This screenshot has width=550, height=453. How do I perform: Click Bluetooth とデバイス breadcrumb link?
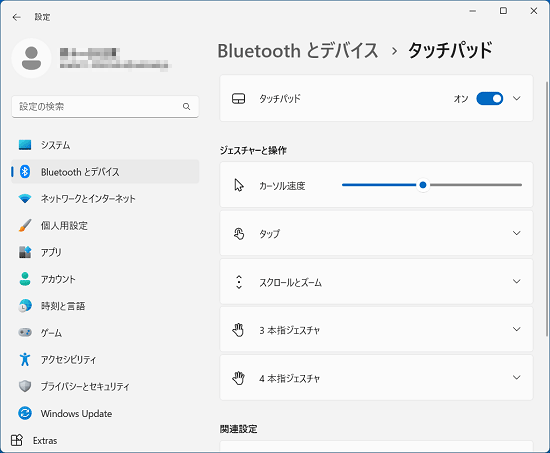tap(298, 51)
